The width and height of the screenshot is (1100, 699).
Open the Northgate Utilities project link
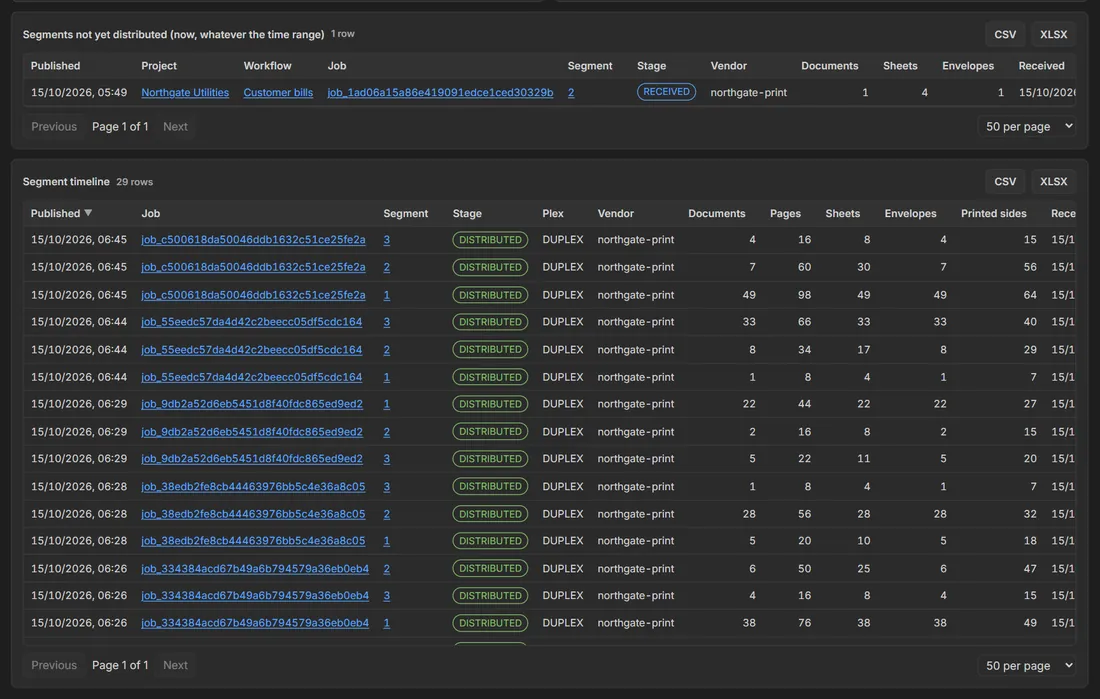[x=185, y=93]
